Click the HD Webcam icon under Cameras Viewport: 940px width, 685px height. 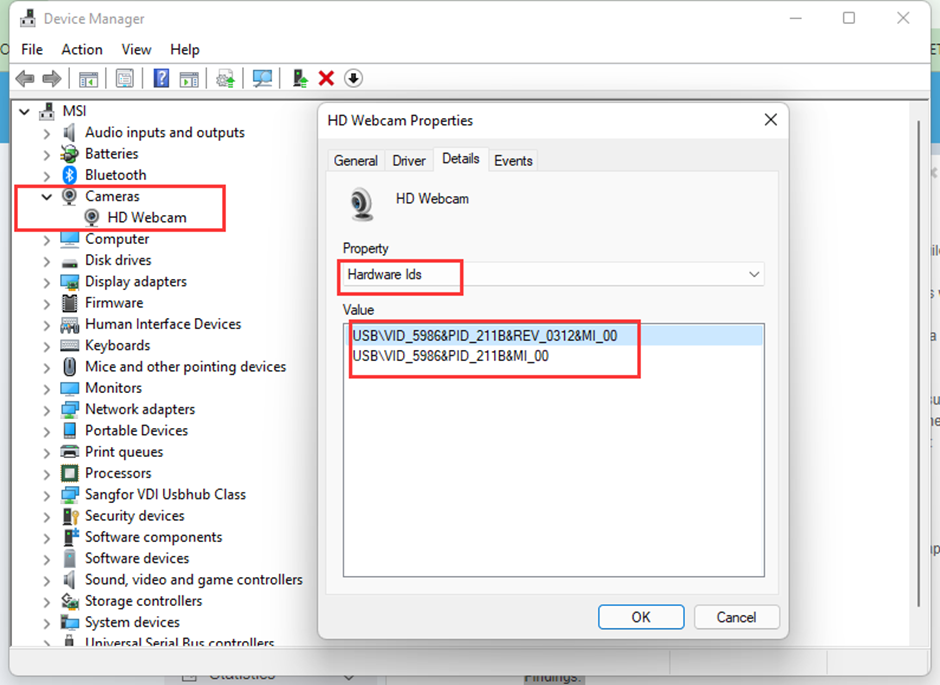tap(92, 218)
